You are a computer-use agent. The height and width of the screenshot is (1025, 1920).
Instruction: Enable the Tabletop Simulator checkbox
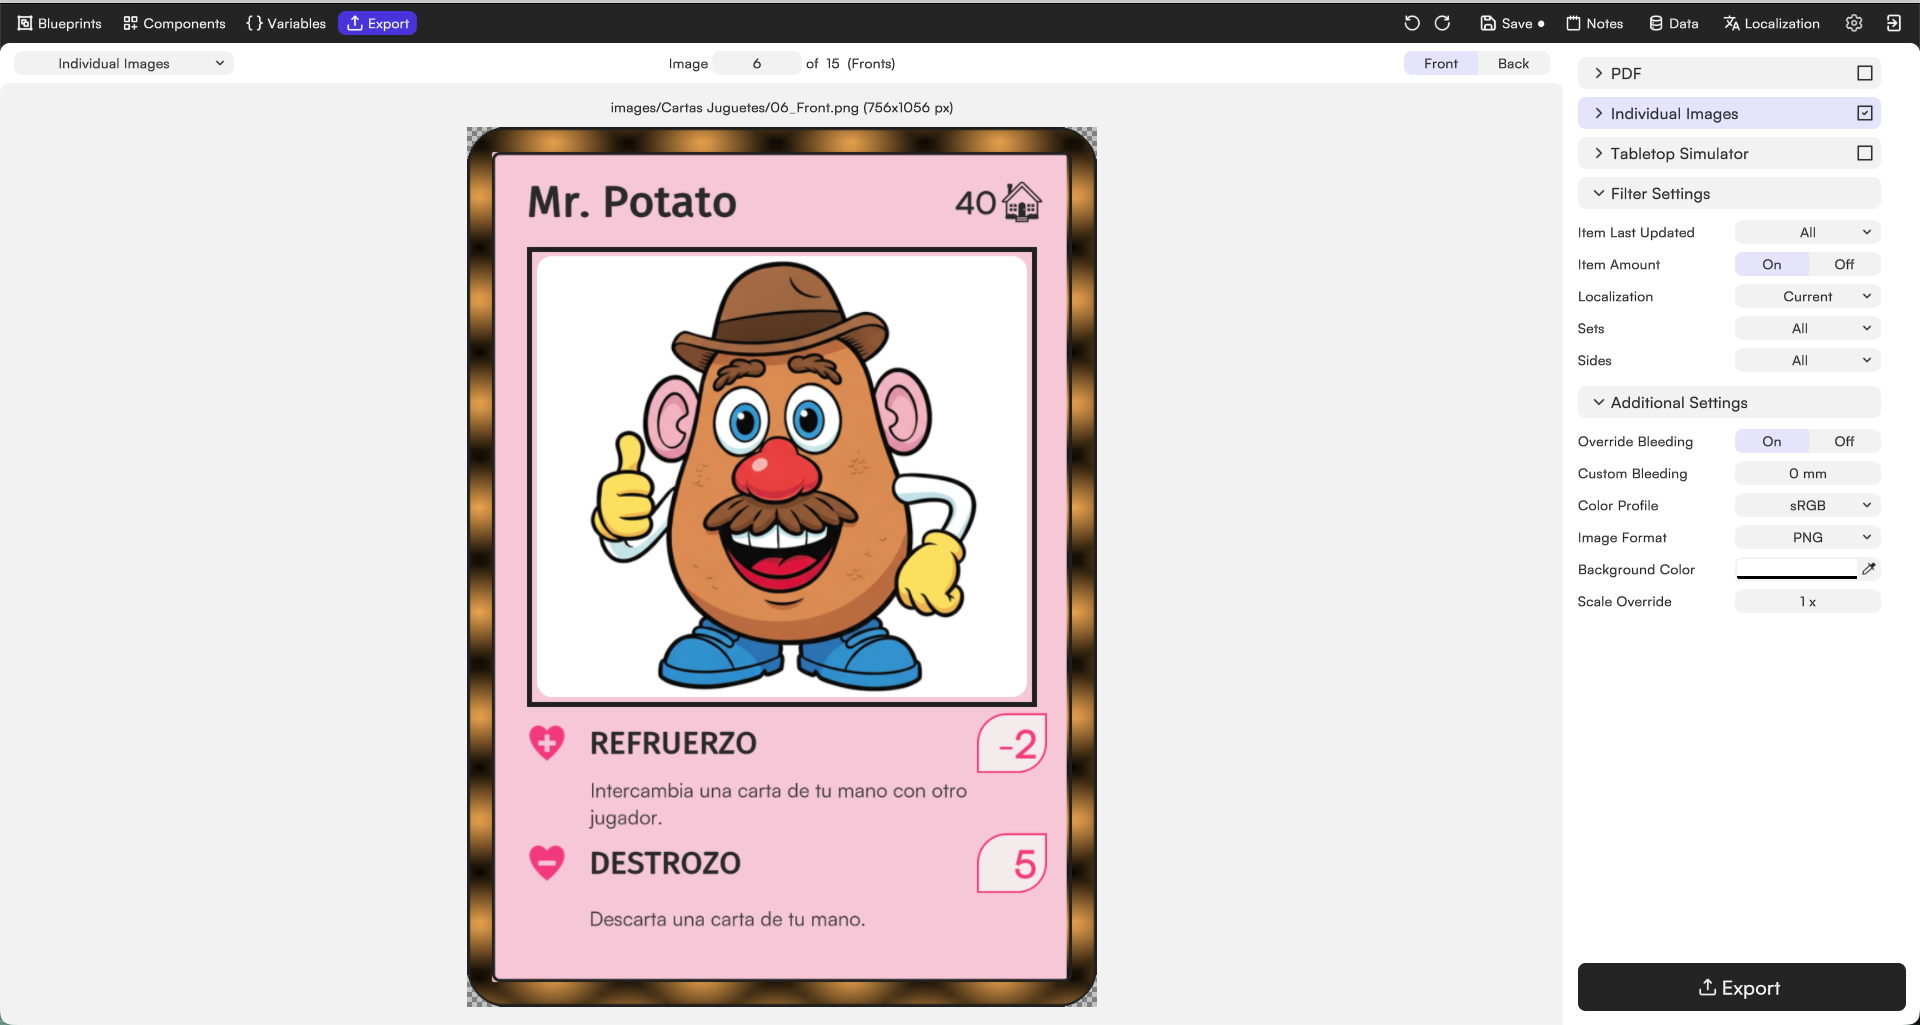coord(1865,153)
